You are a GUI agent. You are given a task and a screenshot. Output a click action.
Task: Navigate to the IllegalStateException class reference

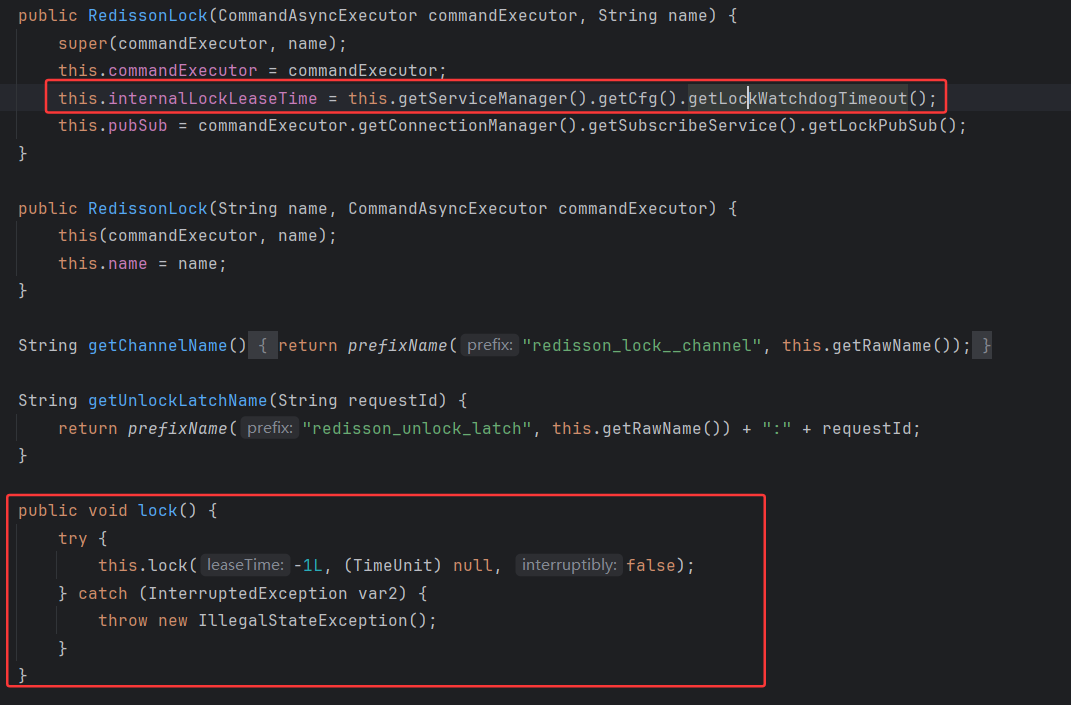(302, 621)
